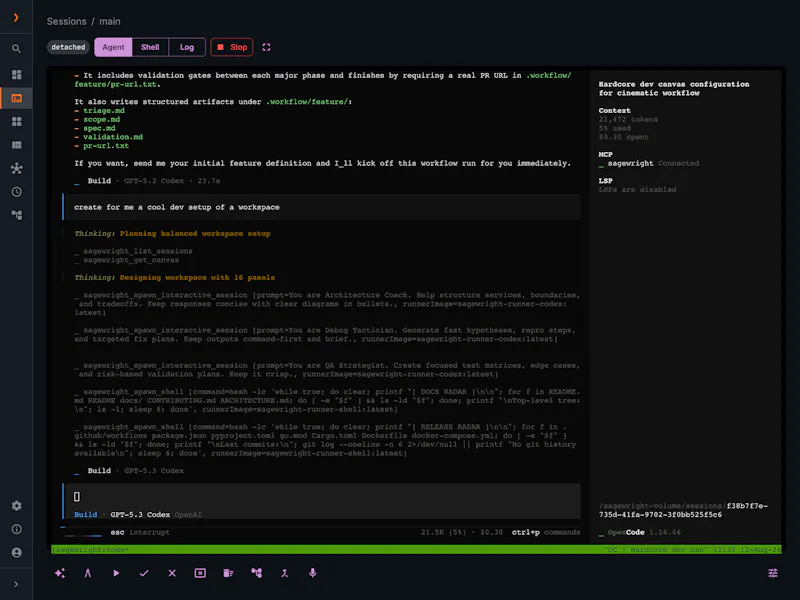Toggle fullscreen view of the terminal

click(x=266, y=47)
